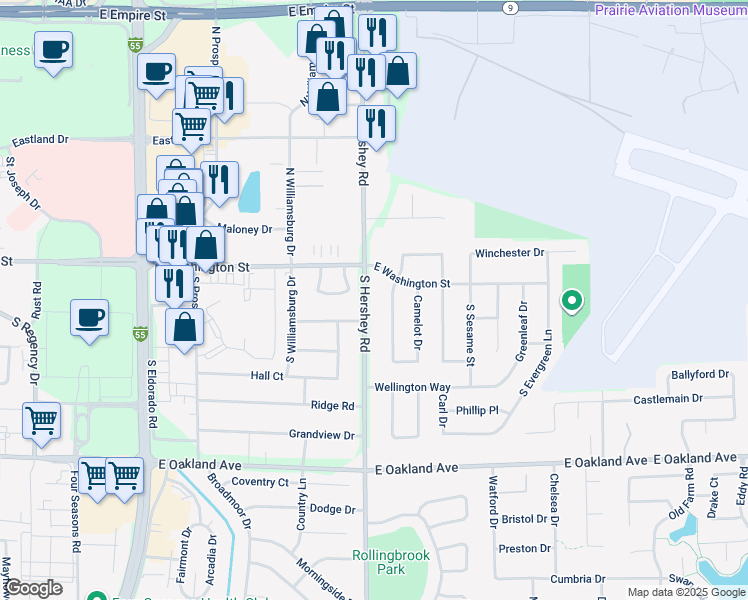
Task: Click the Coventry Ct street label
Action: (x=260, y=482)
